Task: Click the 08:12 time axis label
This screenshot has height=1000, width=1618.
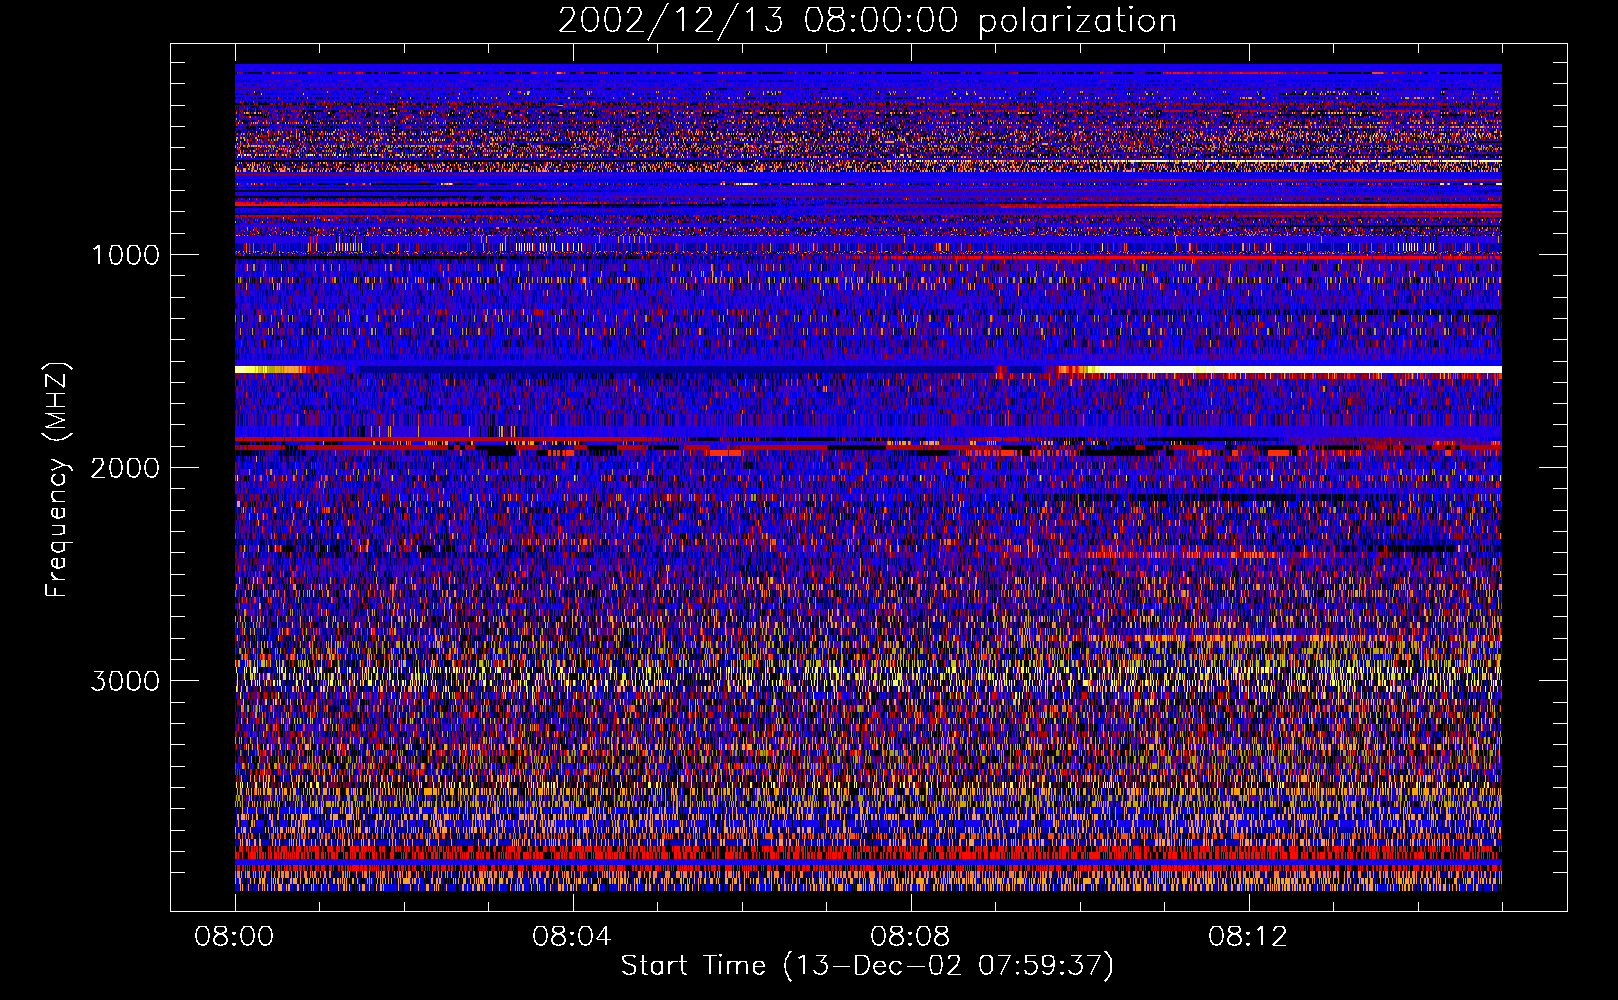Action: pos(1248,937)
